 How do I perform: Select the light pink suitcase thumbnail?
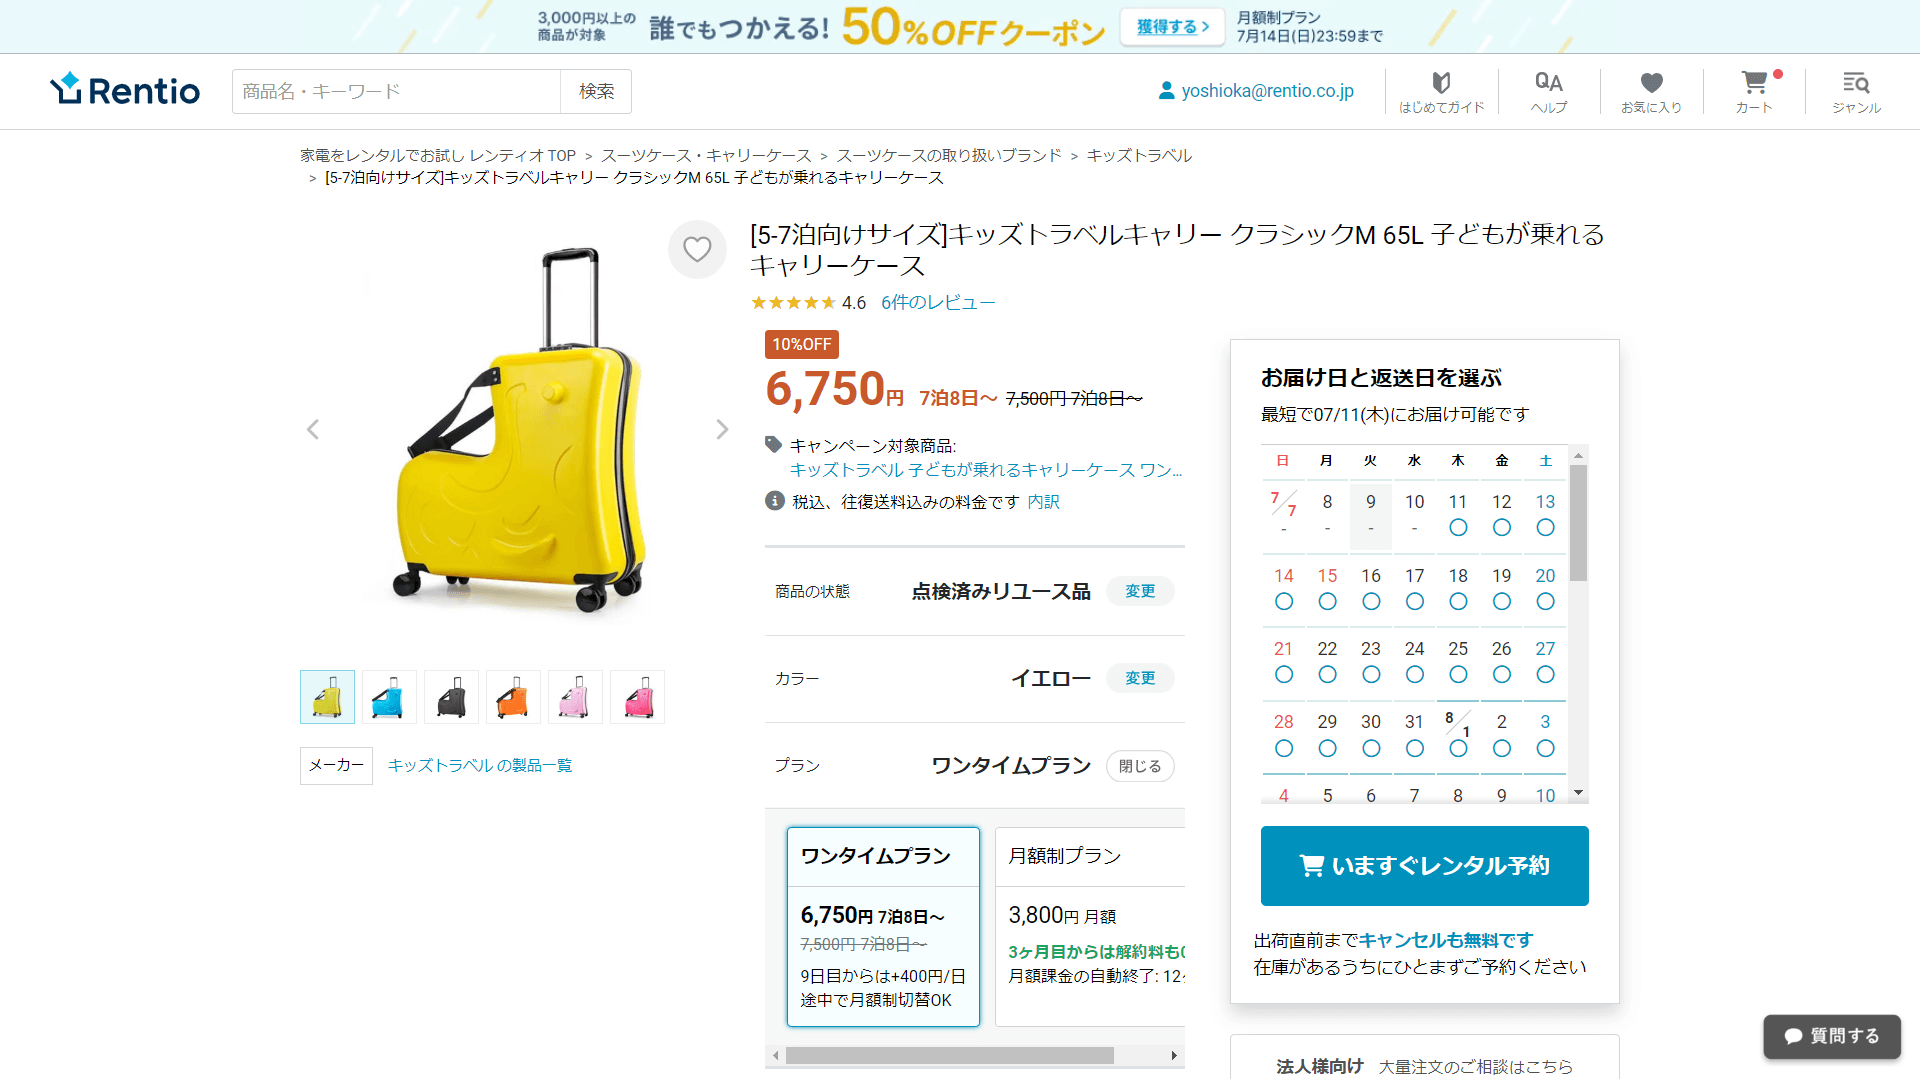[575, 697]
